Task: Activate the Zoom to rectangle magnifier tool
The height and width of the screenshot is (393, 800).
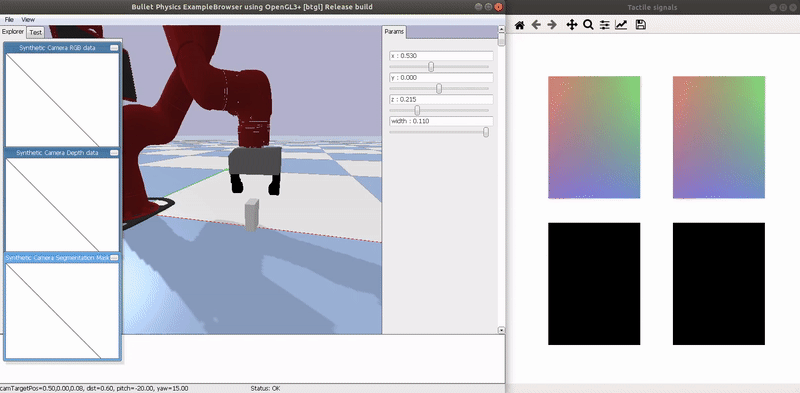Action: coord(588,24)
